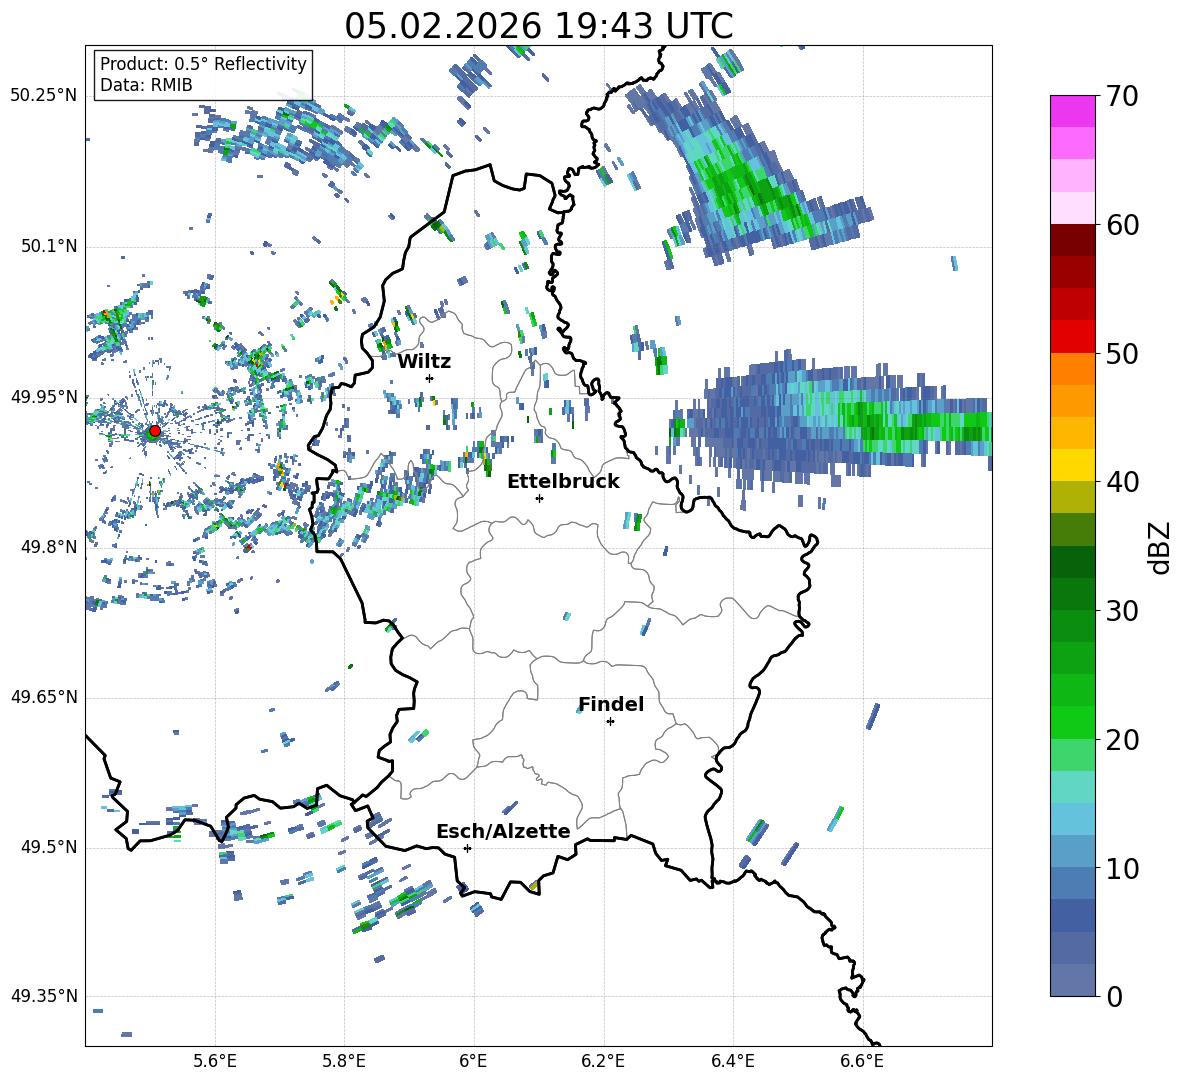
Task: Click the 40 colorbar tick label
Action: pos(1122,482)
